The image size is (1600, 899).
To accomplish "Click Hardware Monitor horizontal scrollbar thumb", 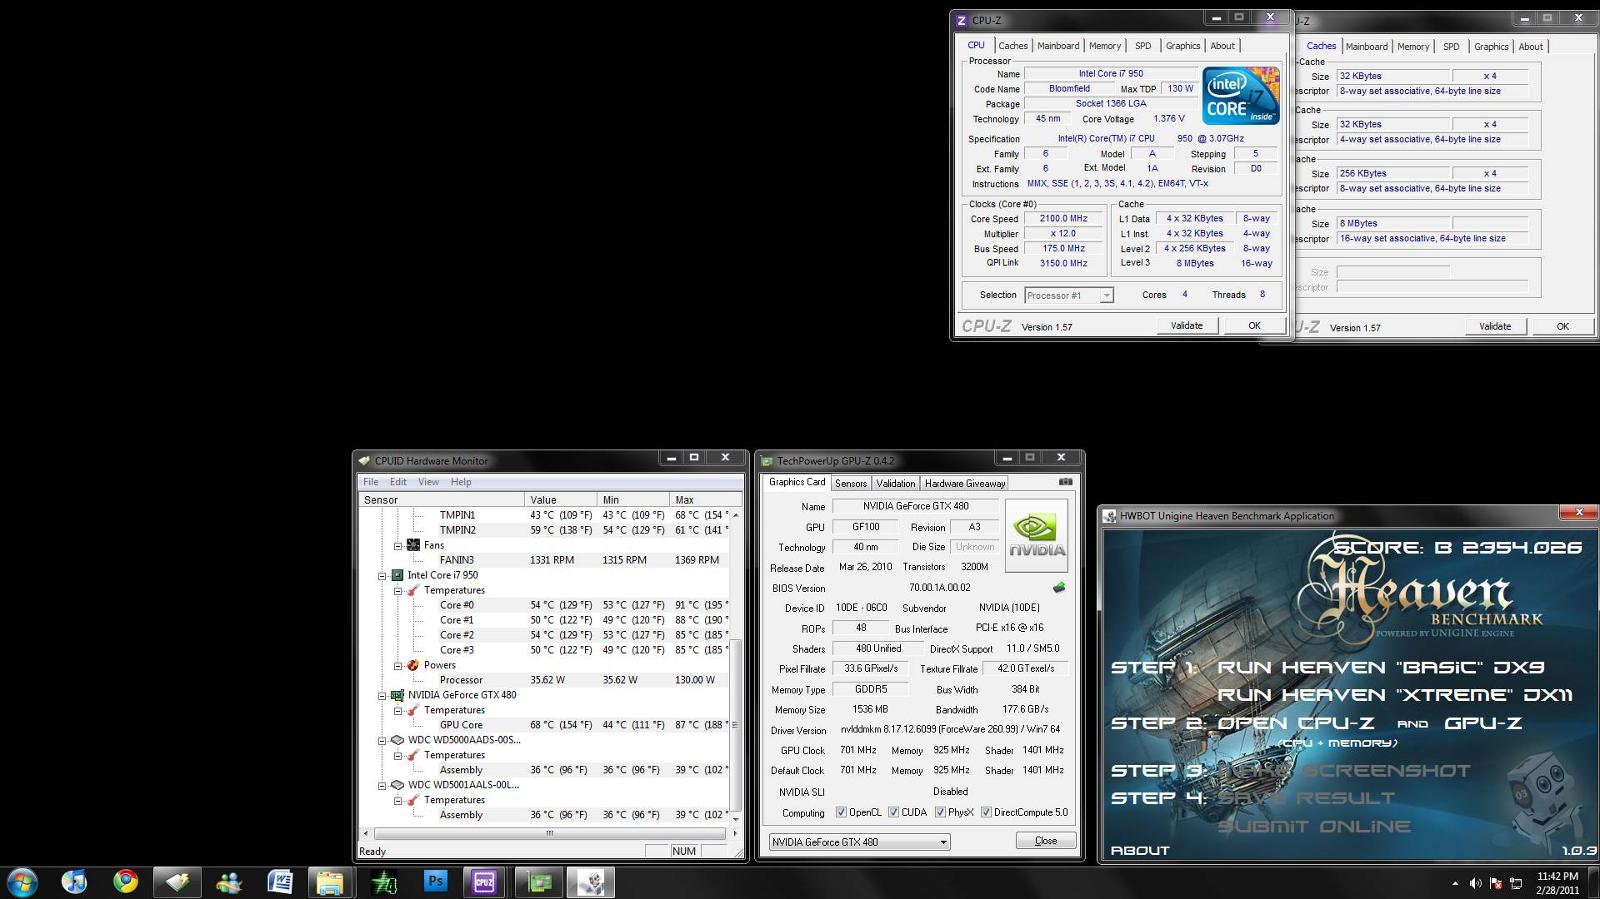I will (549, 832).
